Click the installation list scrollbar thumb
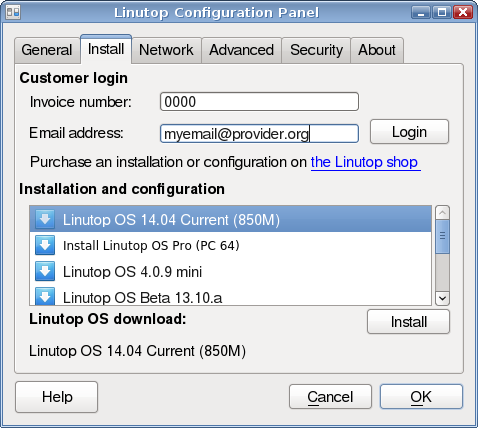478x428 pixels. tap(443, 236)
